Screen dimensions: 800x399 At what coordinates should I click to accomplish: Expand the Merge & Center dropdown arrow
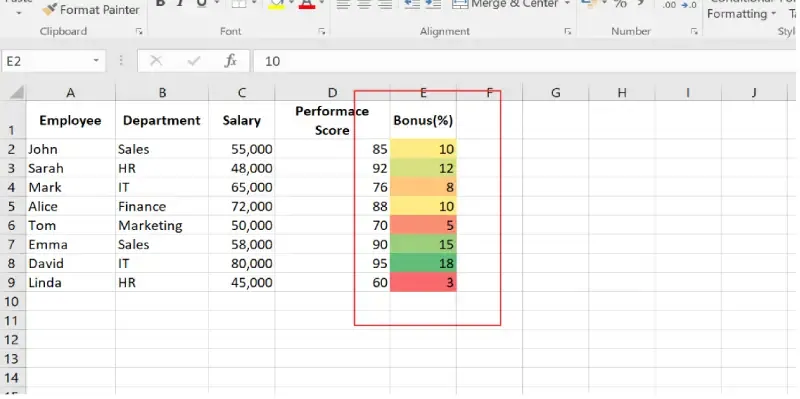click(x=567, y=4)
